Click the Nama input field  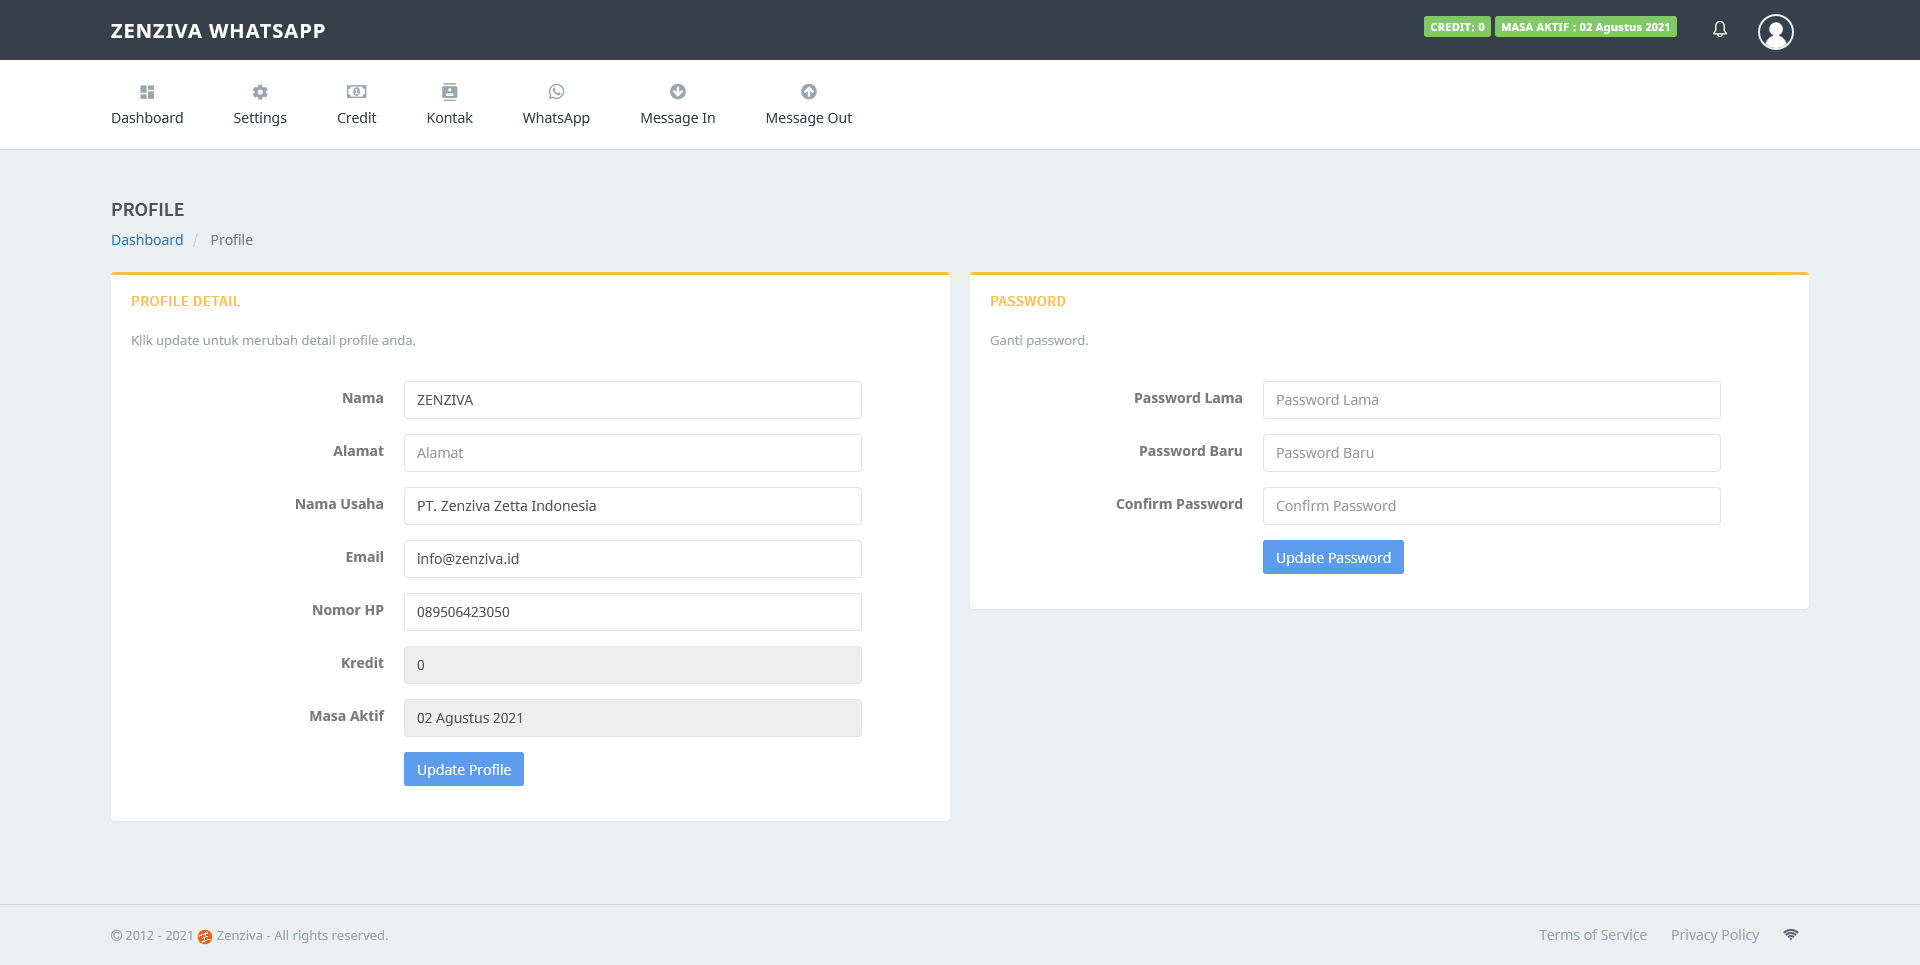point(633,400)
